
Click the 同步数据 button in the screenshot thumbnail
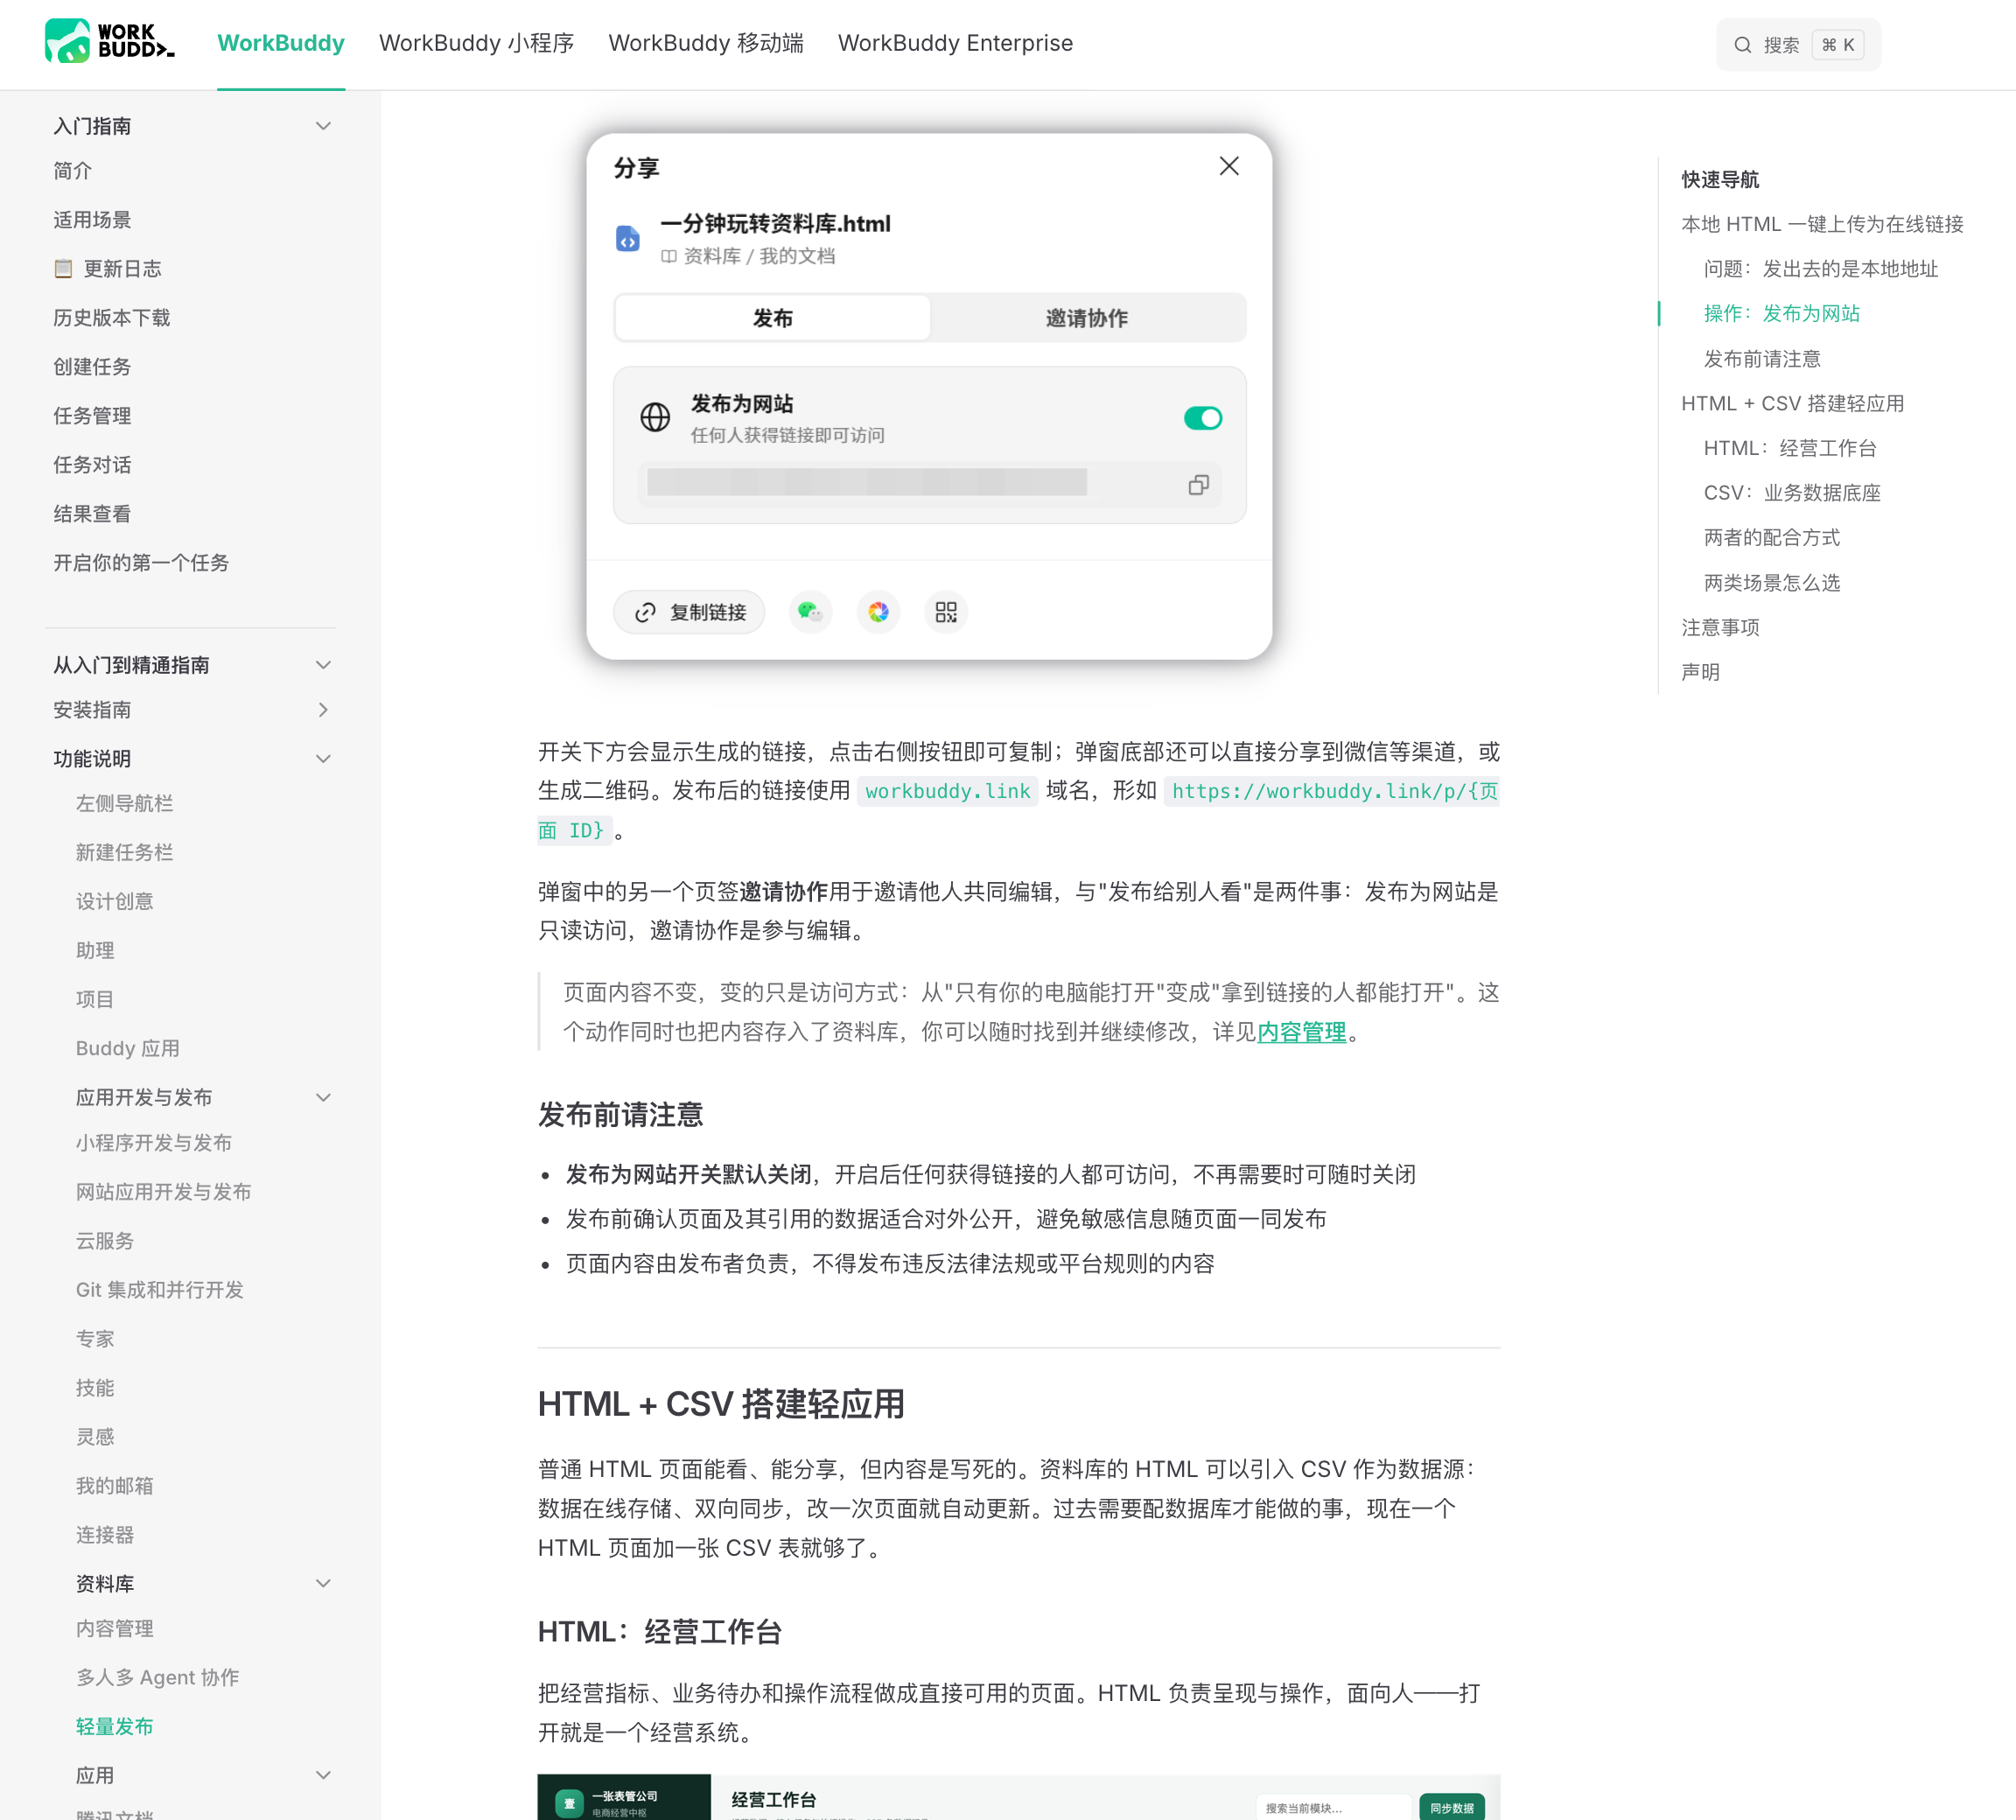pos(1452,1808)
